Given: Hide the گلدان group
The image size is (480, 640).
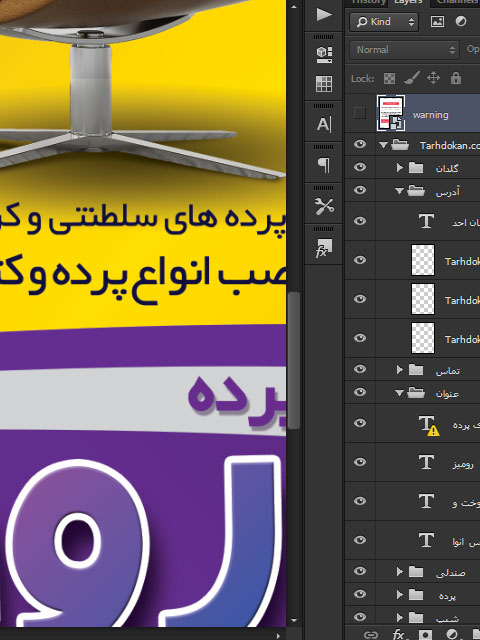Looking at the screenshot, I should (360, 167).
